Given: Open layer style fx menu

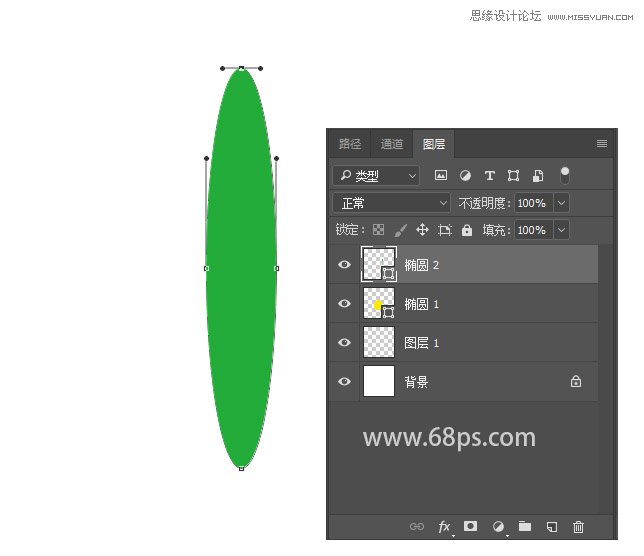Looking at the screenshot, I should (444, 526).
